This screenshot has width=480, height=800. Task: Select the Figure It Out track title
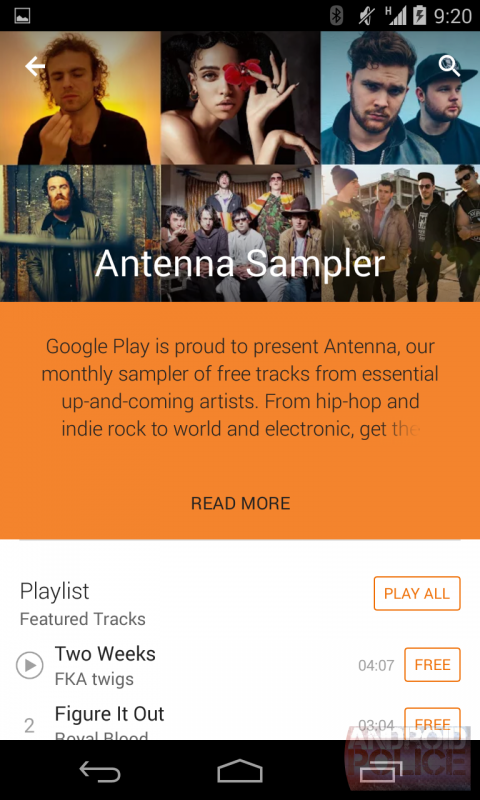(x=110, y=713)
